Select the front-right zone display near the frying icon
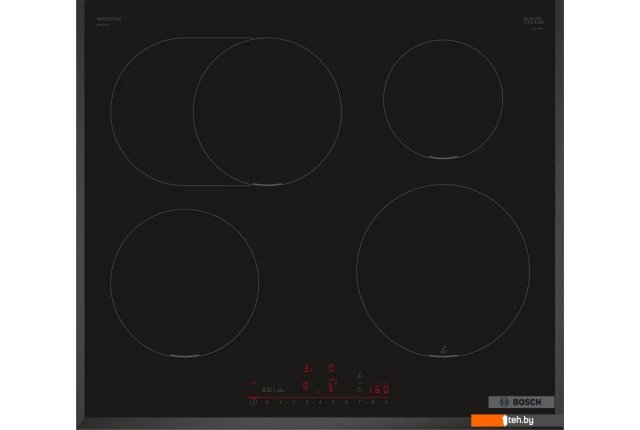This screenshot has height=430, width=640. [x=332, y=386]
